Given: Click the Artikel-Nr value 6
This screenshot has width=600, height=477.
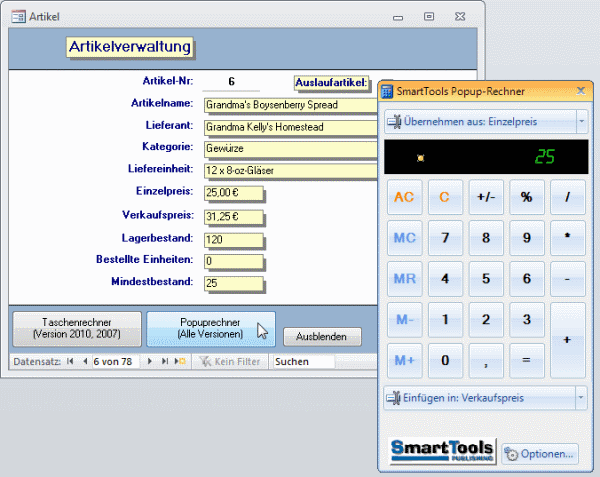Looking at the screenshot, I should tap(231, 82).
